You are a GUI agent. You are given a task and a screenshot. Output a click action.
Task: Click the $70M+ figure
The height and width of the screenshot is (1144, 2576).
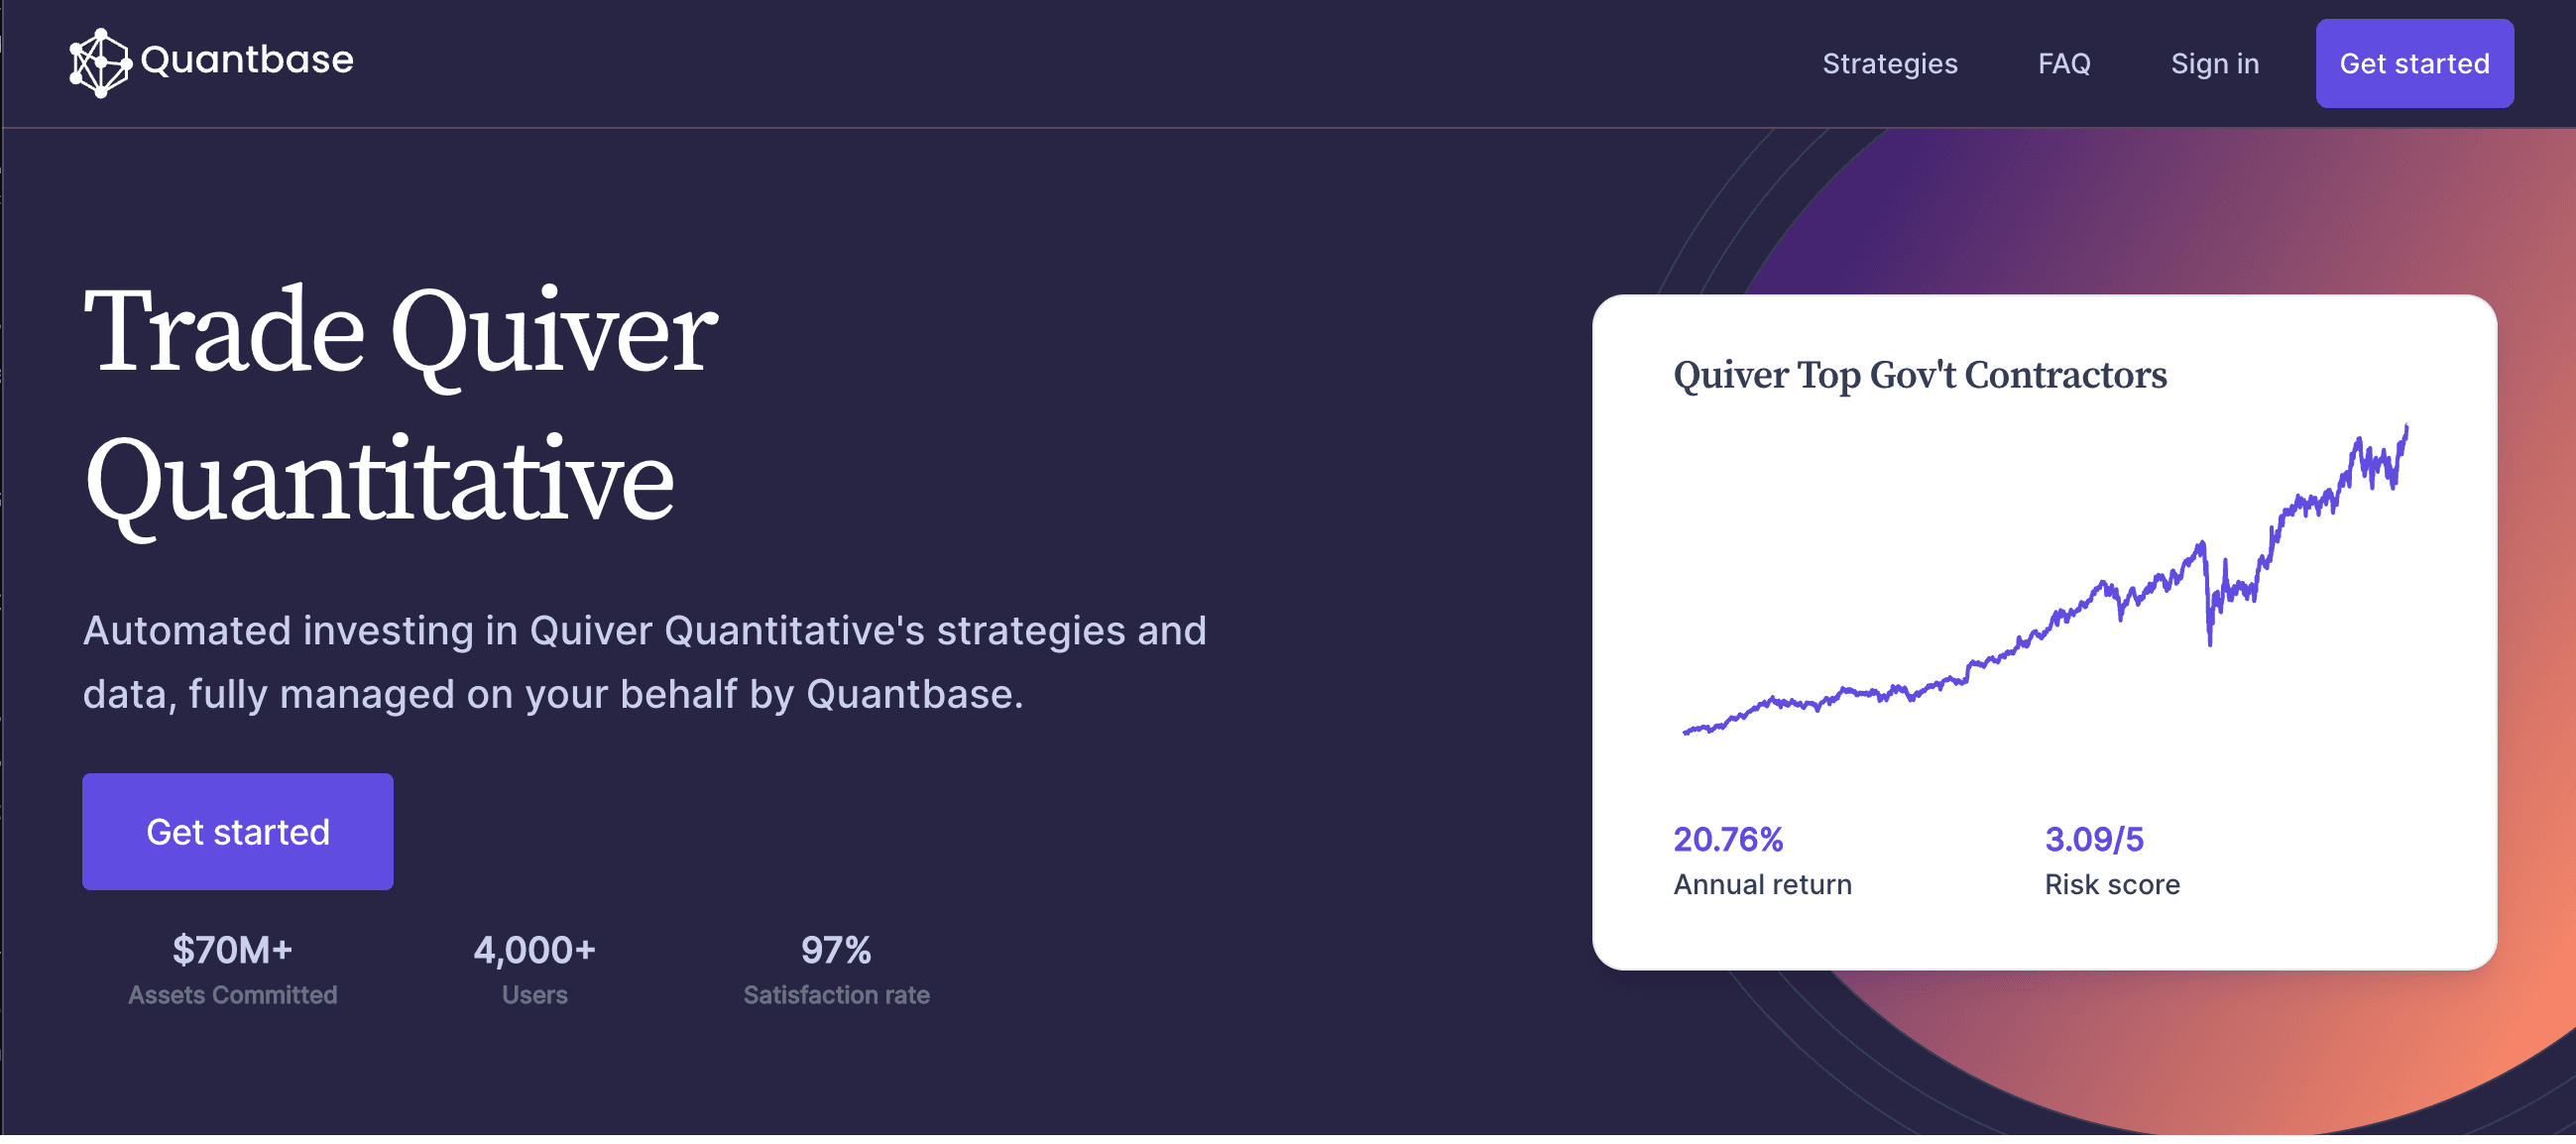tap(232, 949)
